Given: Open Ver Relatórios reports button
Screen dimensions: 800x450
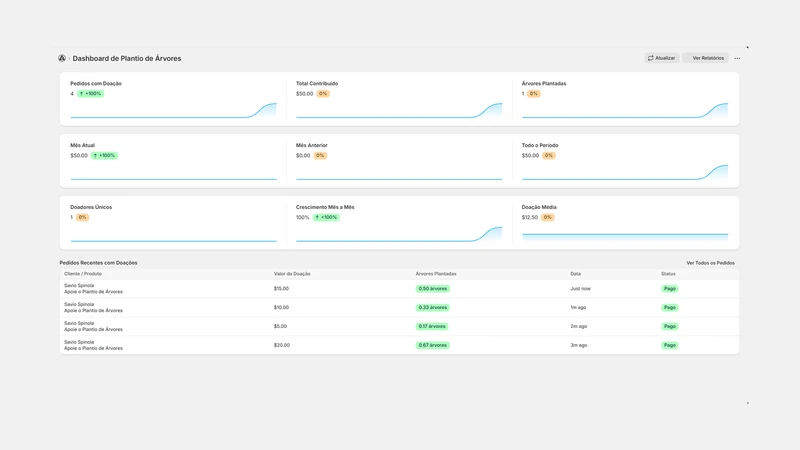Looking at the screenshot, I should point(706,58).
